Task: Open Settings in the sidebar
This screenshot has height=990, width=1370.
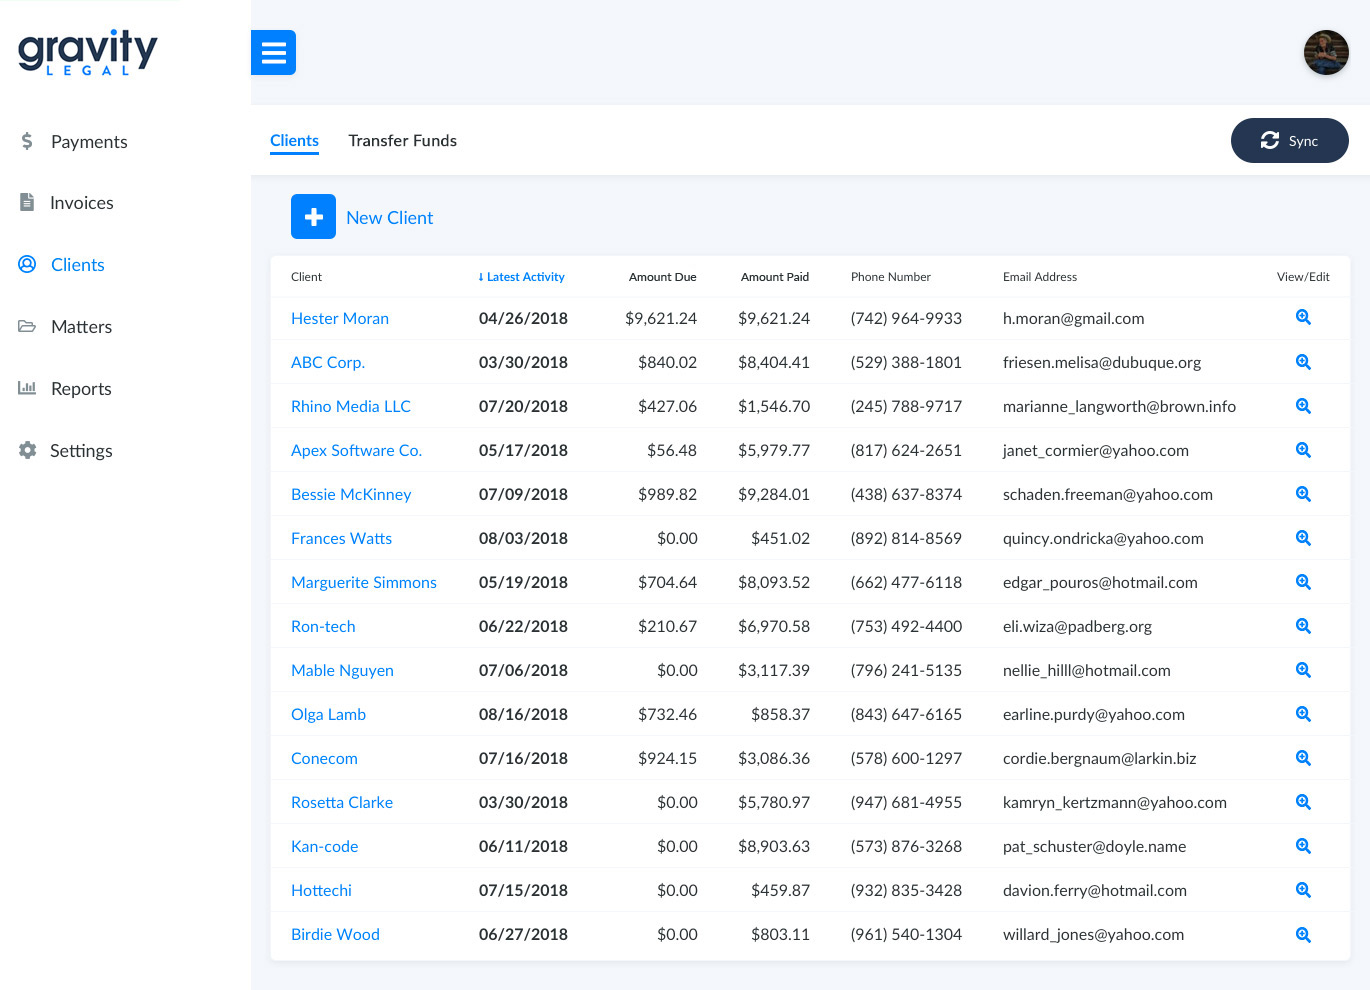Action: pos(80,451)
